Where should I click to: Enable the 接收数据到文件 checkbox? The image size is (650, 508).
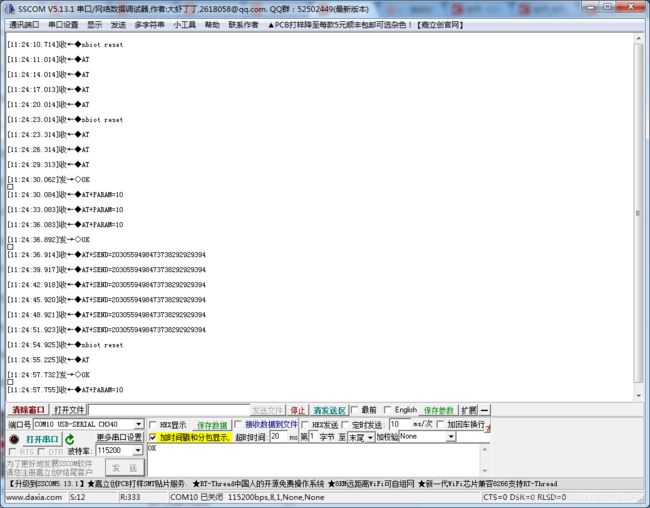point(238,424)
